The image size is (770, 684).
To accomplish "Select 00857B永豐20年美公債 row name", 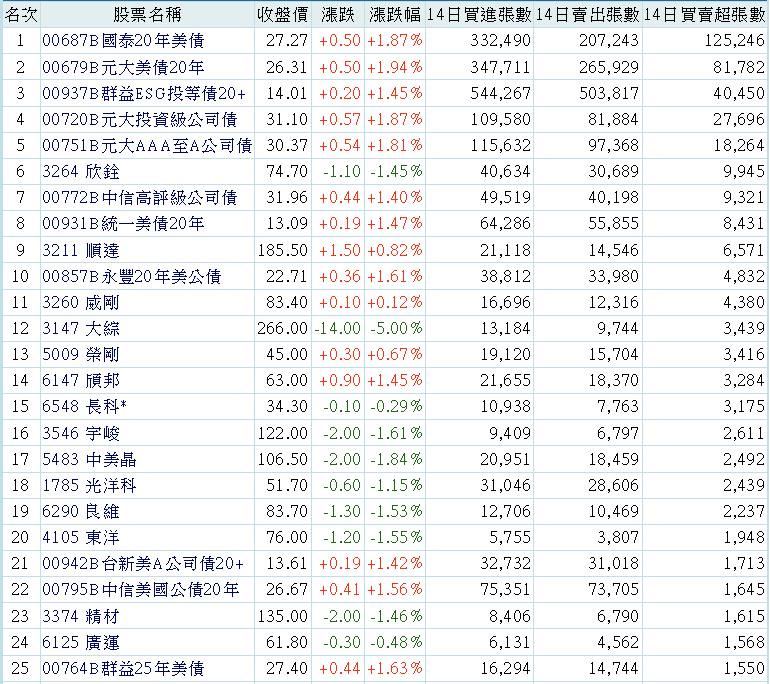I will coord(132,276).
